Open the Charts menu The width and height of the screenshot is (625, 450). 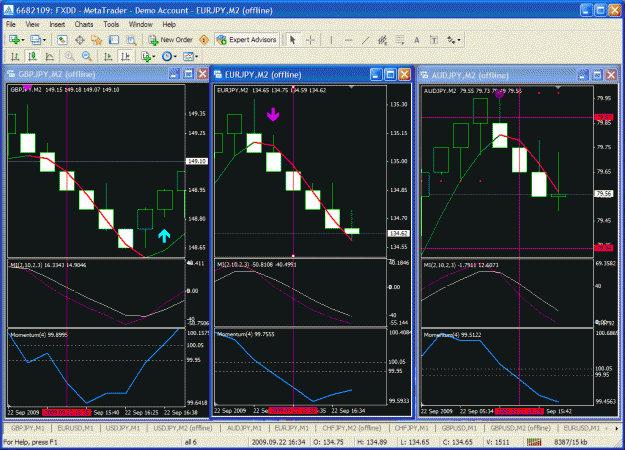pyautogui.click(x=84, y=24)
